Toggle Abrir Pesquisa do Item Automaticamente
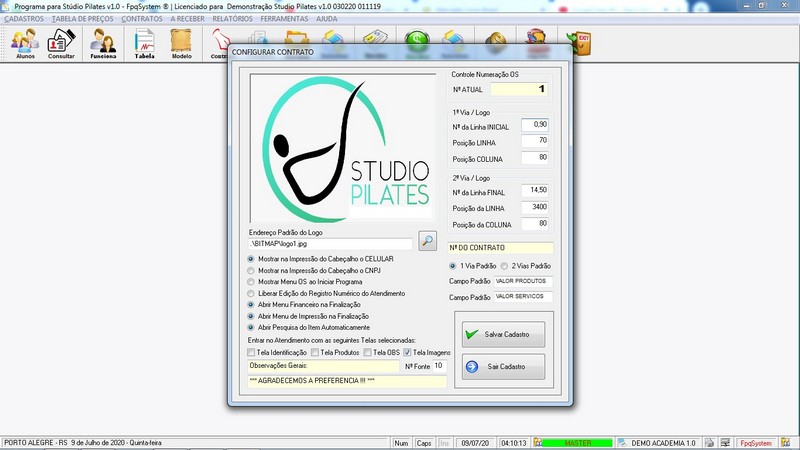 (x=251, y=328)
